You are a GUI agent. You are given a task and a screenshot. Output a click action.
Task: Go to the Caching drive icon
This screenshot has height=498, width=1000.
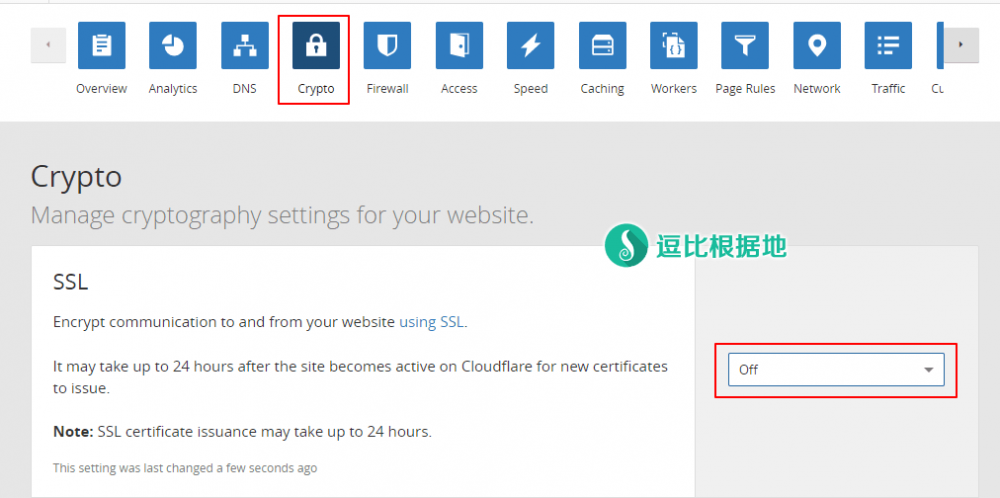tap(602, 46)
